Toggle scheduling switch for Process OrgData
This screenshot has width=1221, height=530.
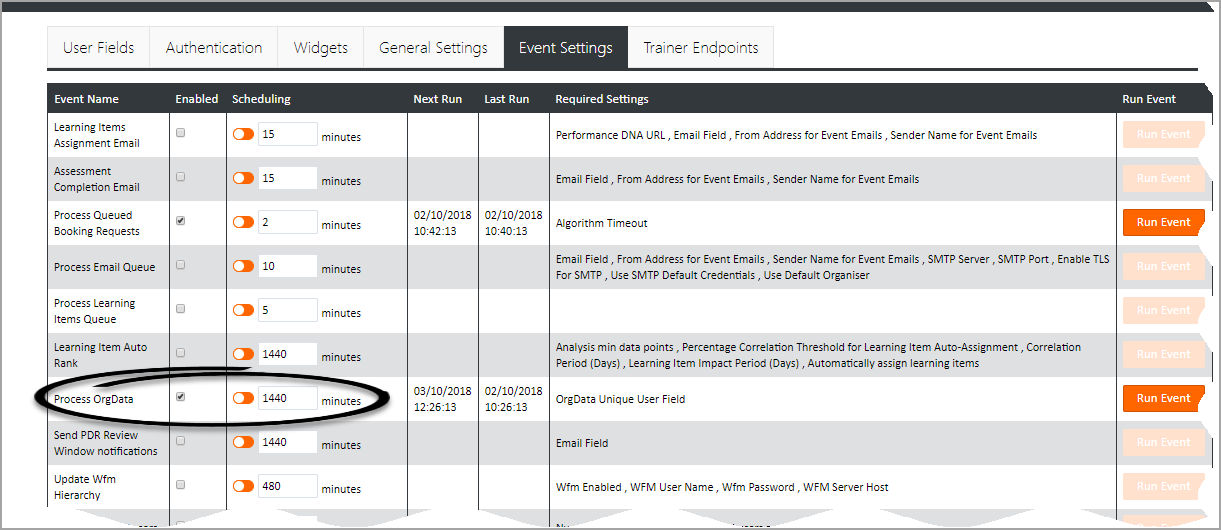click(243, 398)
